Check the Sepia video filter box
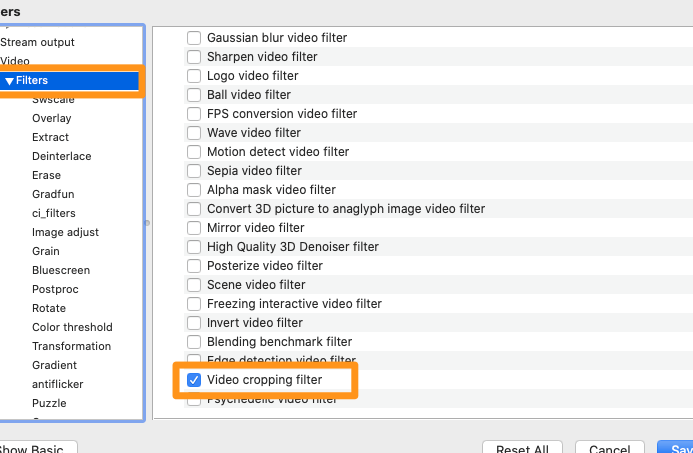This screenshot has width=693, height=453. (x=194, y=171)
